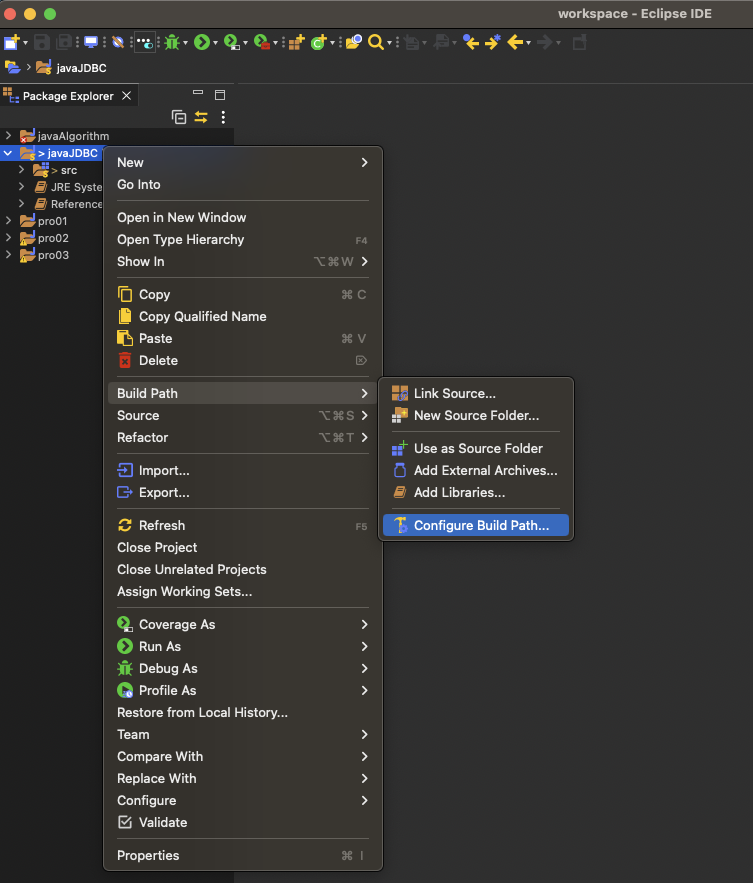Choose Add External Archives...
The image size is (753, 883).
pyautogui.click(x=476, y=470)
